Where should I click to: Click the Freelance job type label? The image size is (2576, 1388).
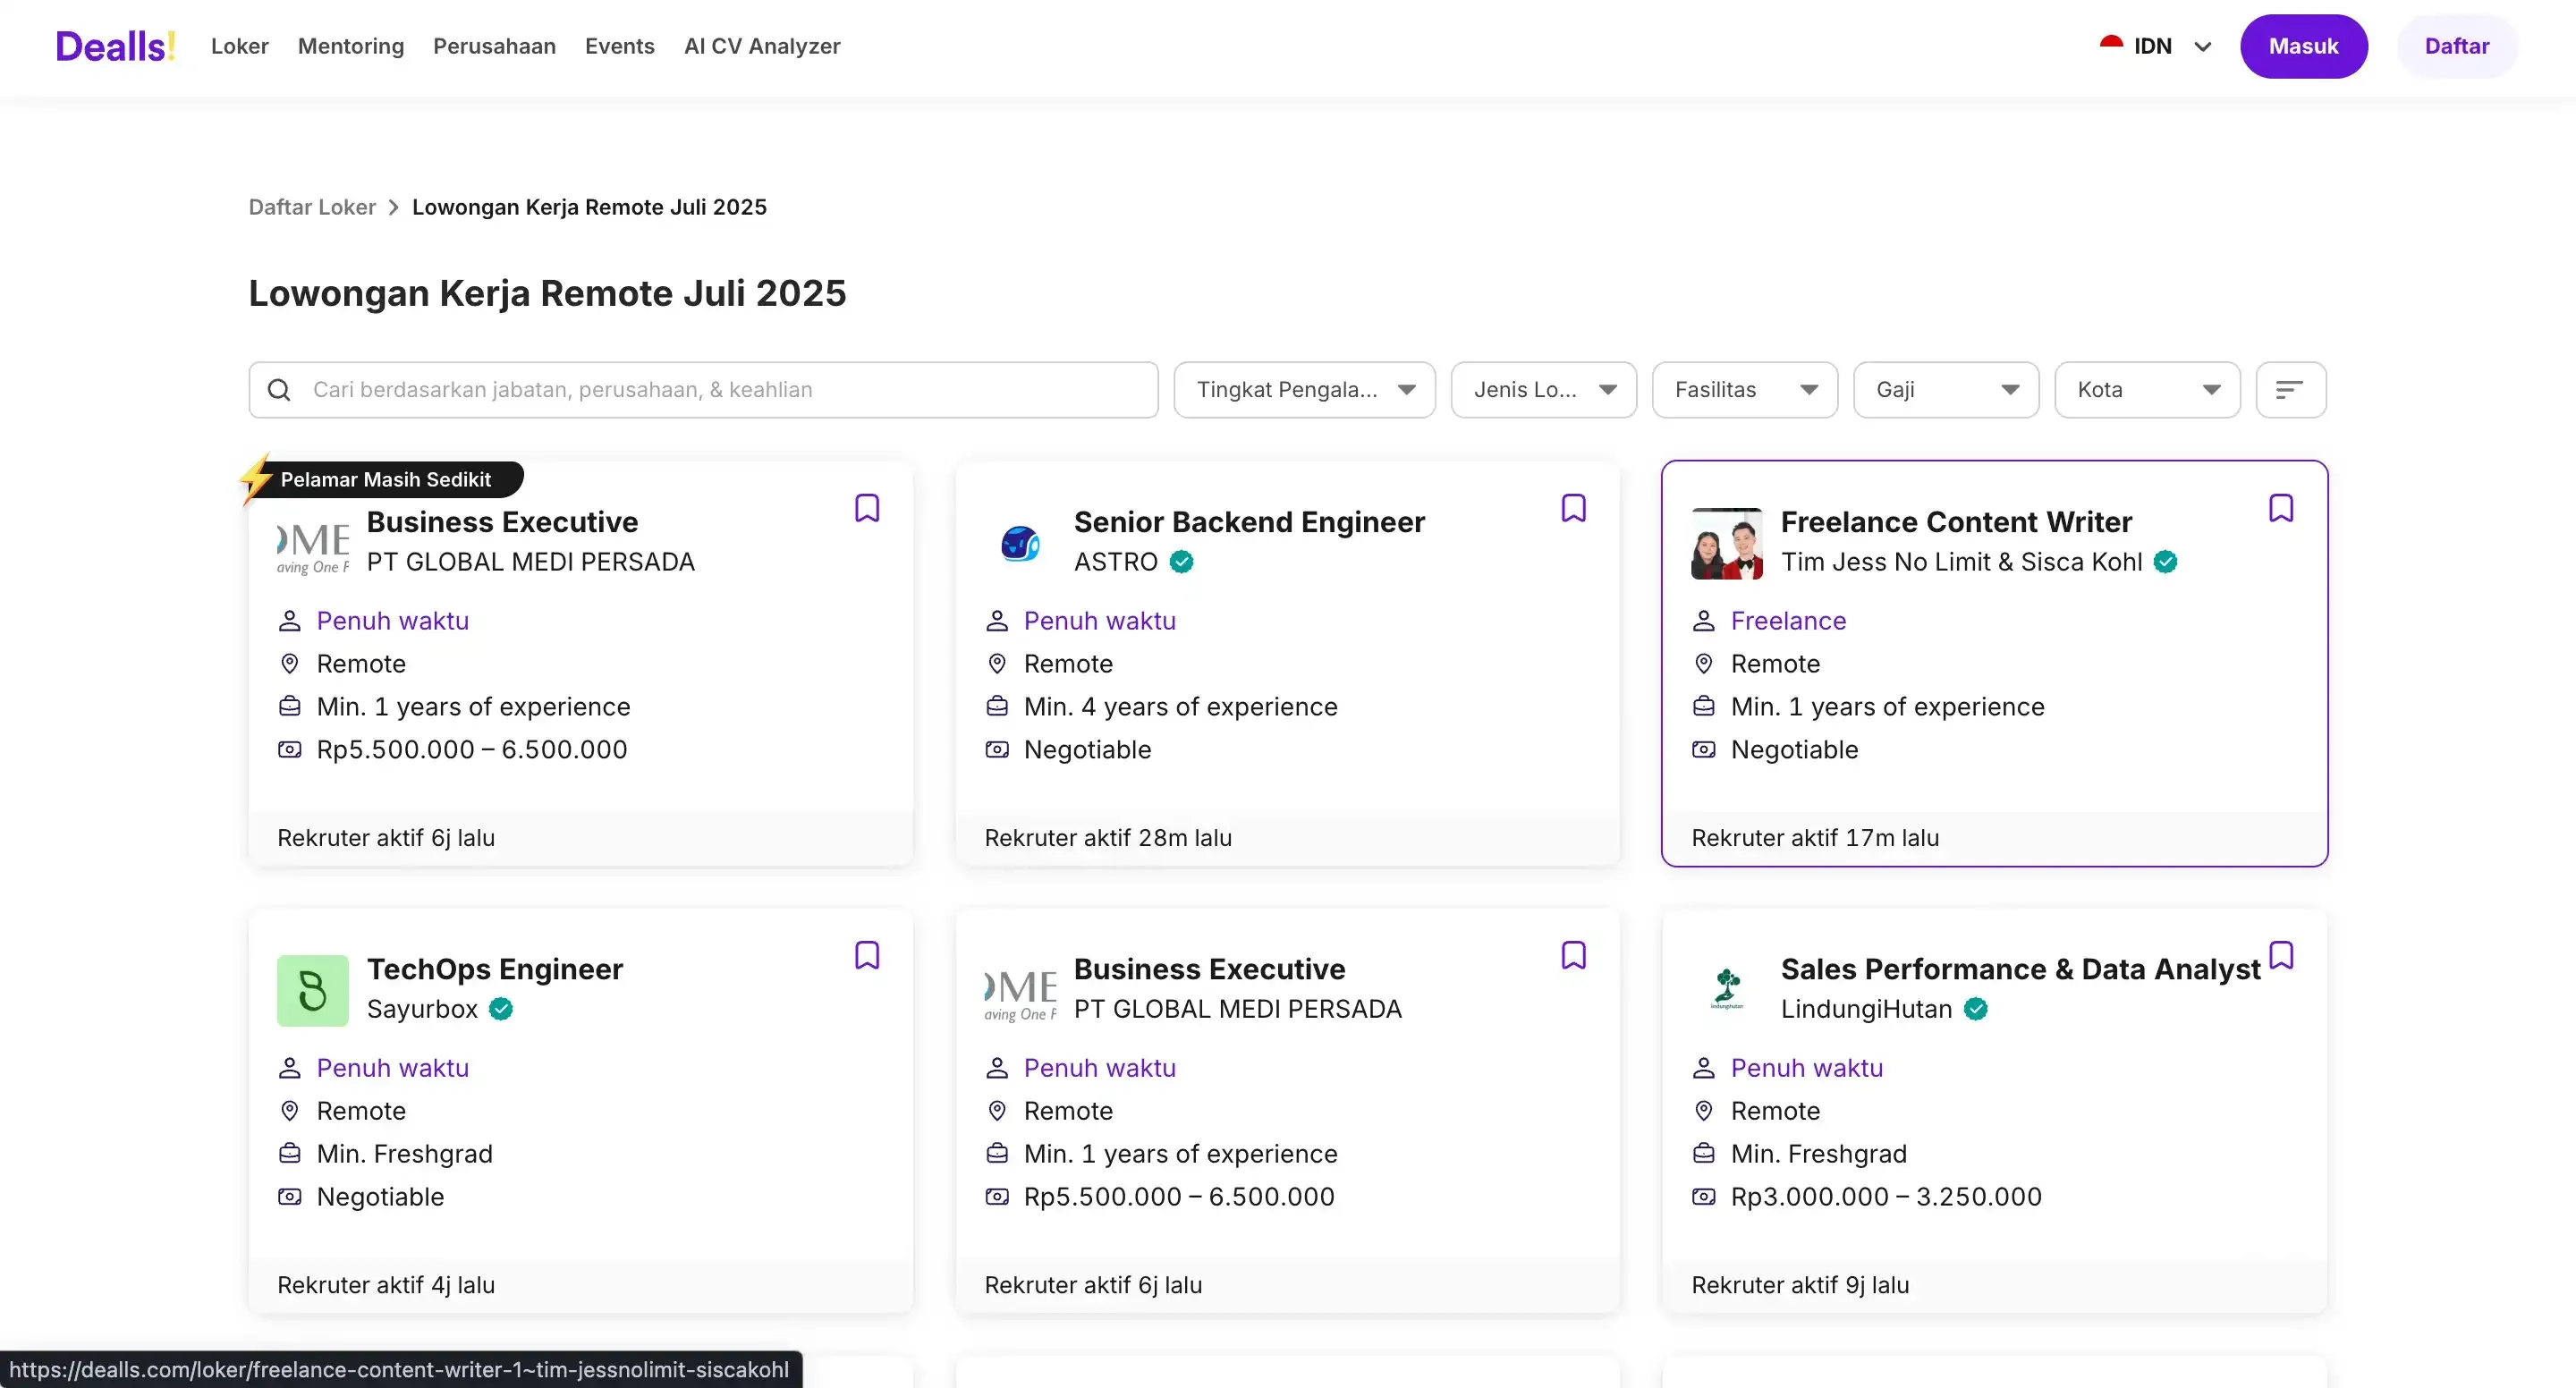[x=1788, y=621]
